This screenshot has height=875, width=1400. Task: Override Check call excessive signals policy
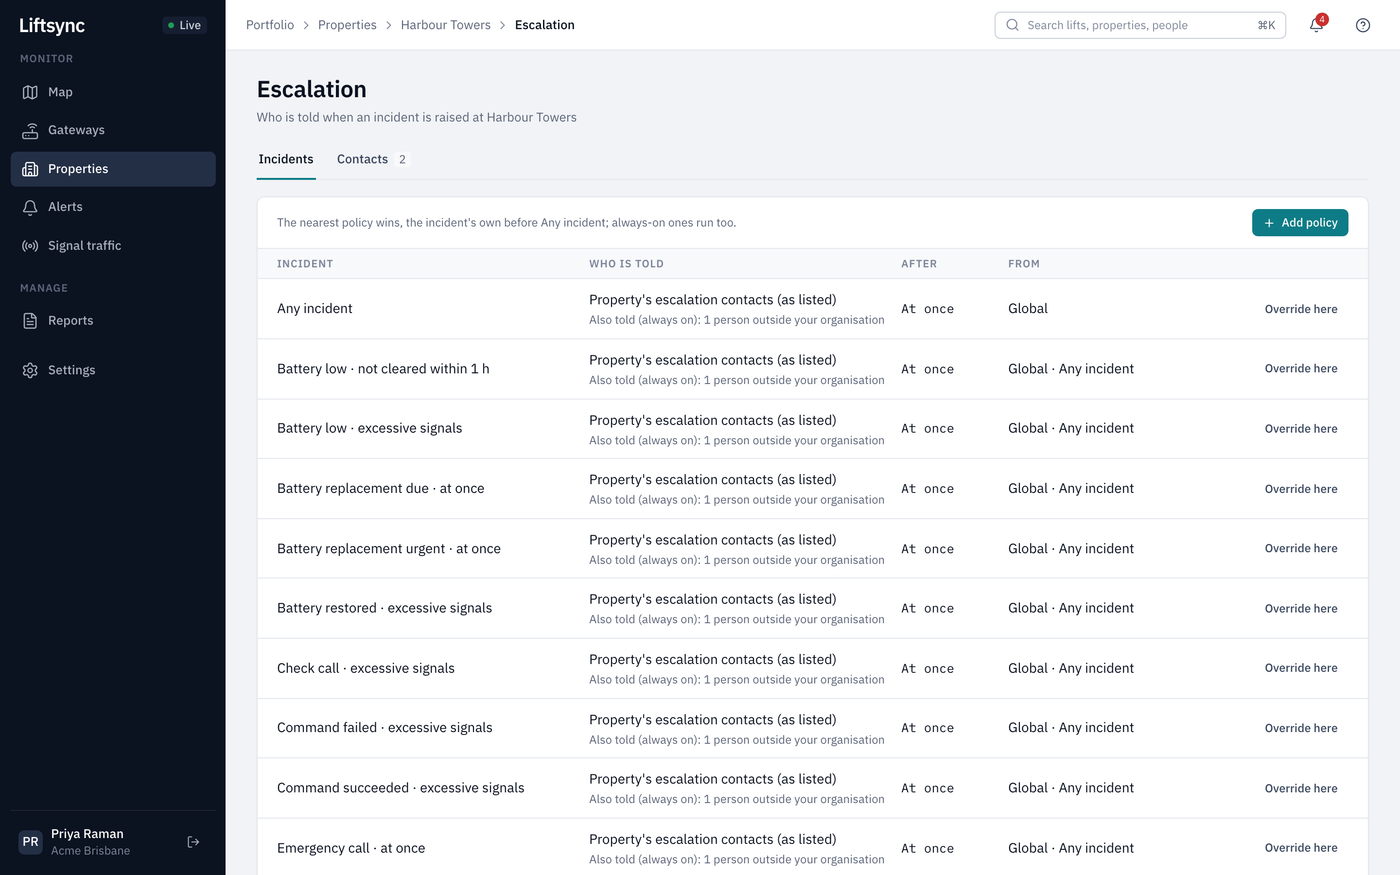tap(1301, 668)
